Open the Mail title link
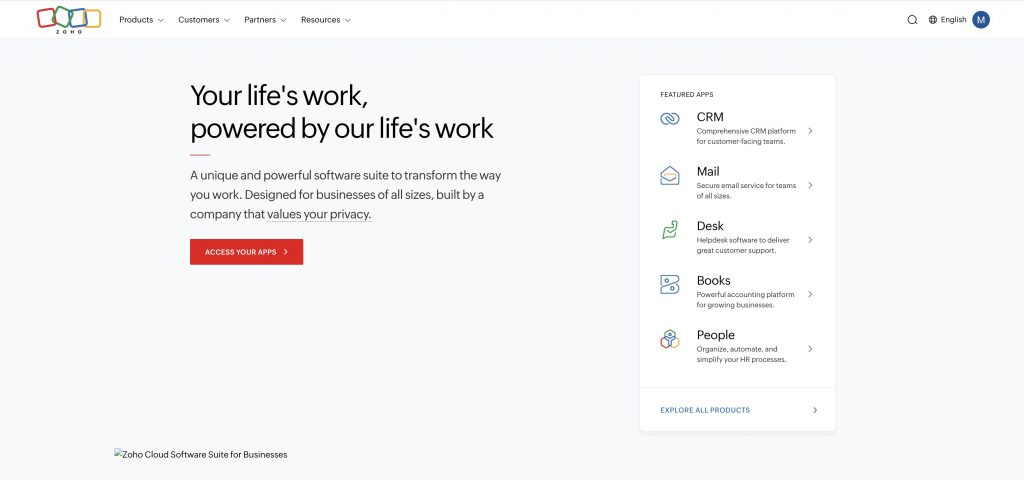The image size is (1024, 480). tap(708, 172)
